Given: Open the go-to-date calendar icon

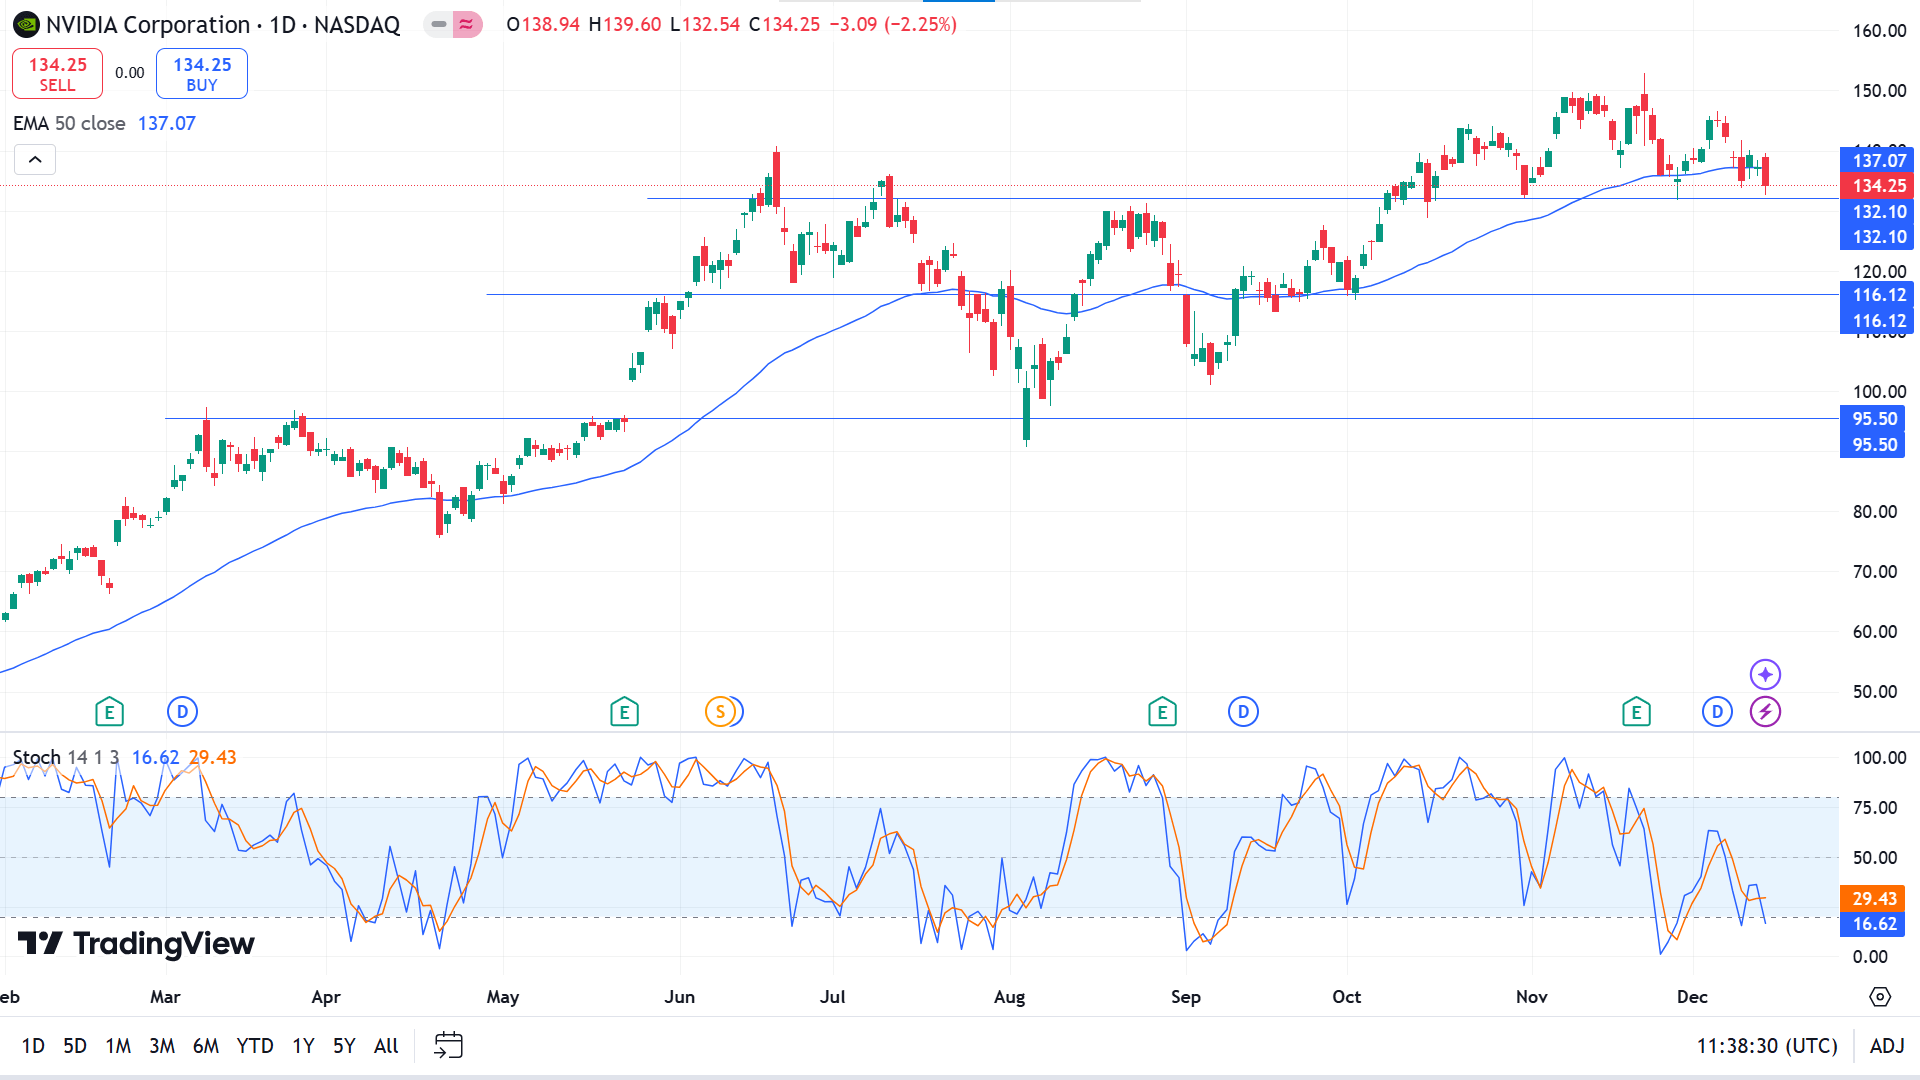Looking at the screenshot, I should tap(448, 1046).
